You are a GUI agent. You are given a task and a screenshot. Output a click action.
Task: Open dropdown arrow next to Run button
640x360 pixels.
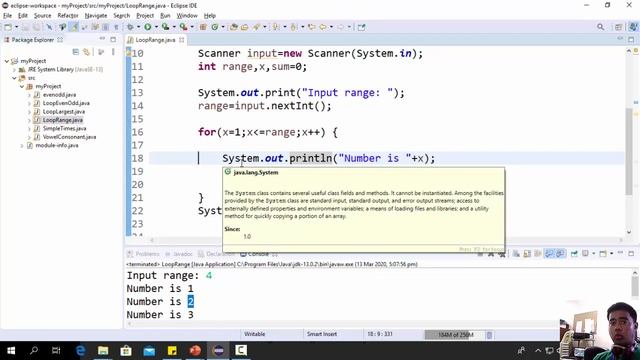pos(156,27)
